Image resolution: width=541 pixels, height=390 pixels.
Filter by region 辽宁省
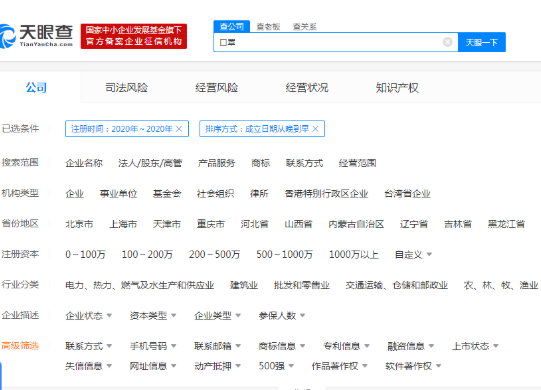(414, 224)
